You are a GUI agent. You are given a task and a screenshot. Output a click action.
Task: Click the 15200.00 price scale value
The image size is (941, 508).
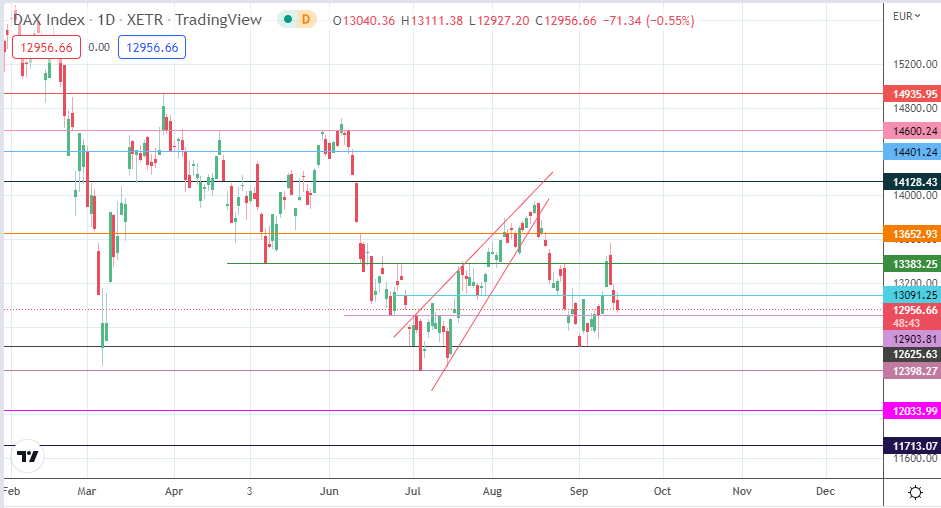pos(915,64)
